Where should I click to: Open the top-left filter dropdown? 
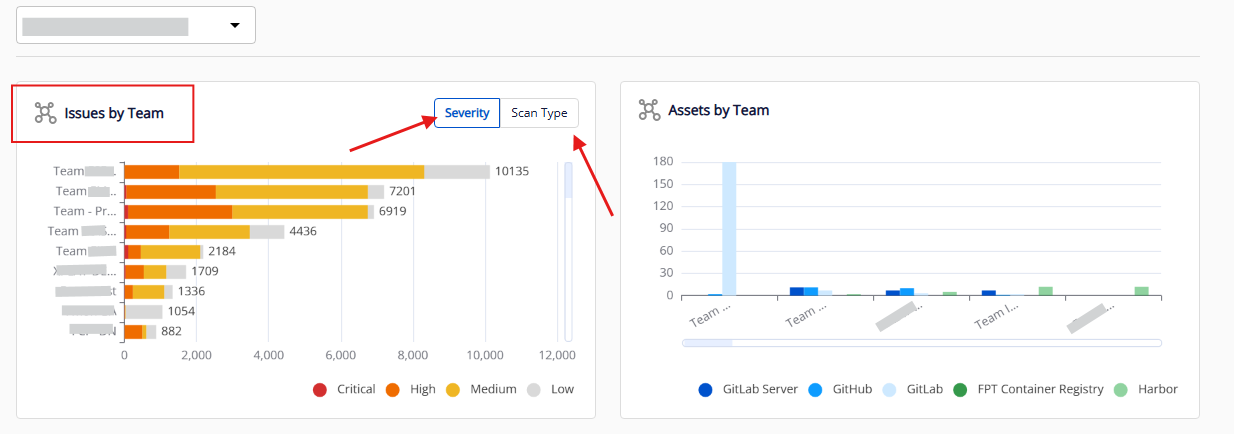pyautogui.click(x=136, y=25)
